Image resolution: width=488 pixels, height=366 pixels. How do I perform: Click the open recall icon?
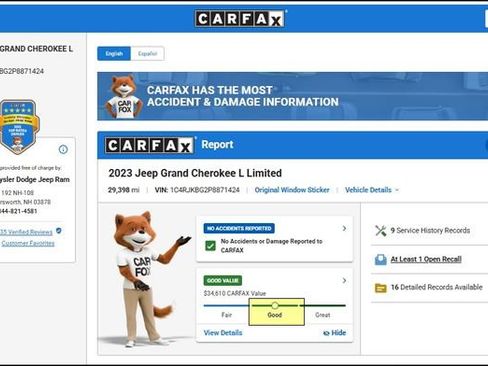point(381,259)
